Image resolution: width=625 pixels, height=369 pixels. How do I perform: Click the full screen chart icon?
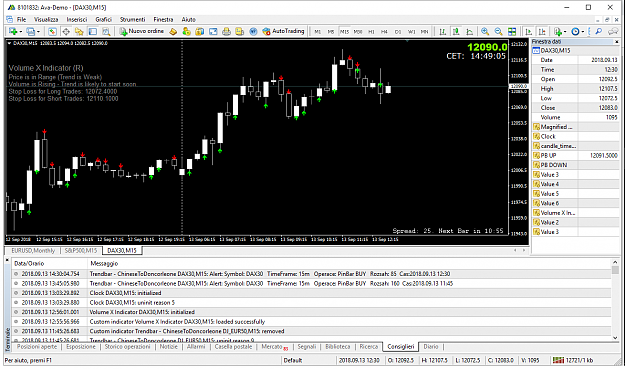pos(213,31)
